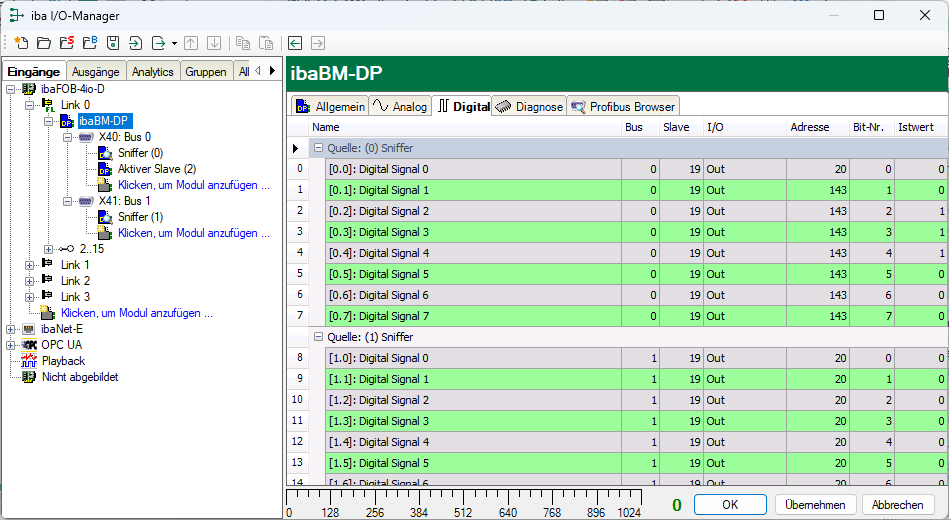Click the link to add module under X40
Image resolution: width=951 pixels, height=522 pixels.
[x=193, y=185]
